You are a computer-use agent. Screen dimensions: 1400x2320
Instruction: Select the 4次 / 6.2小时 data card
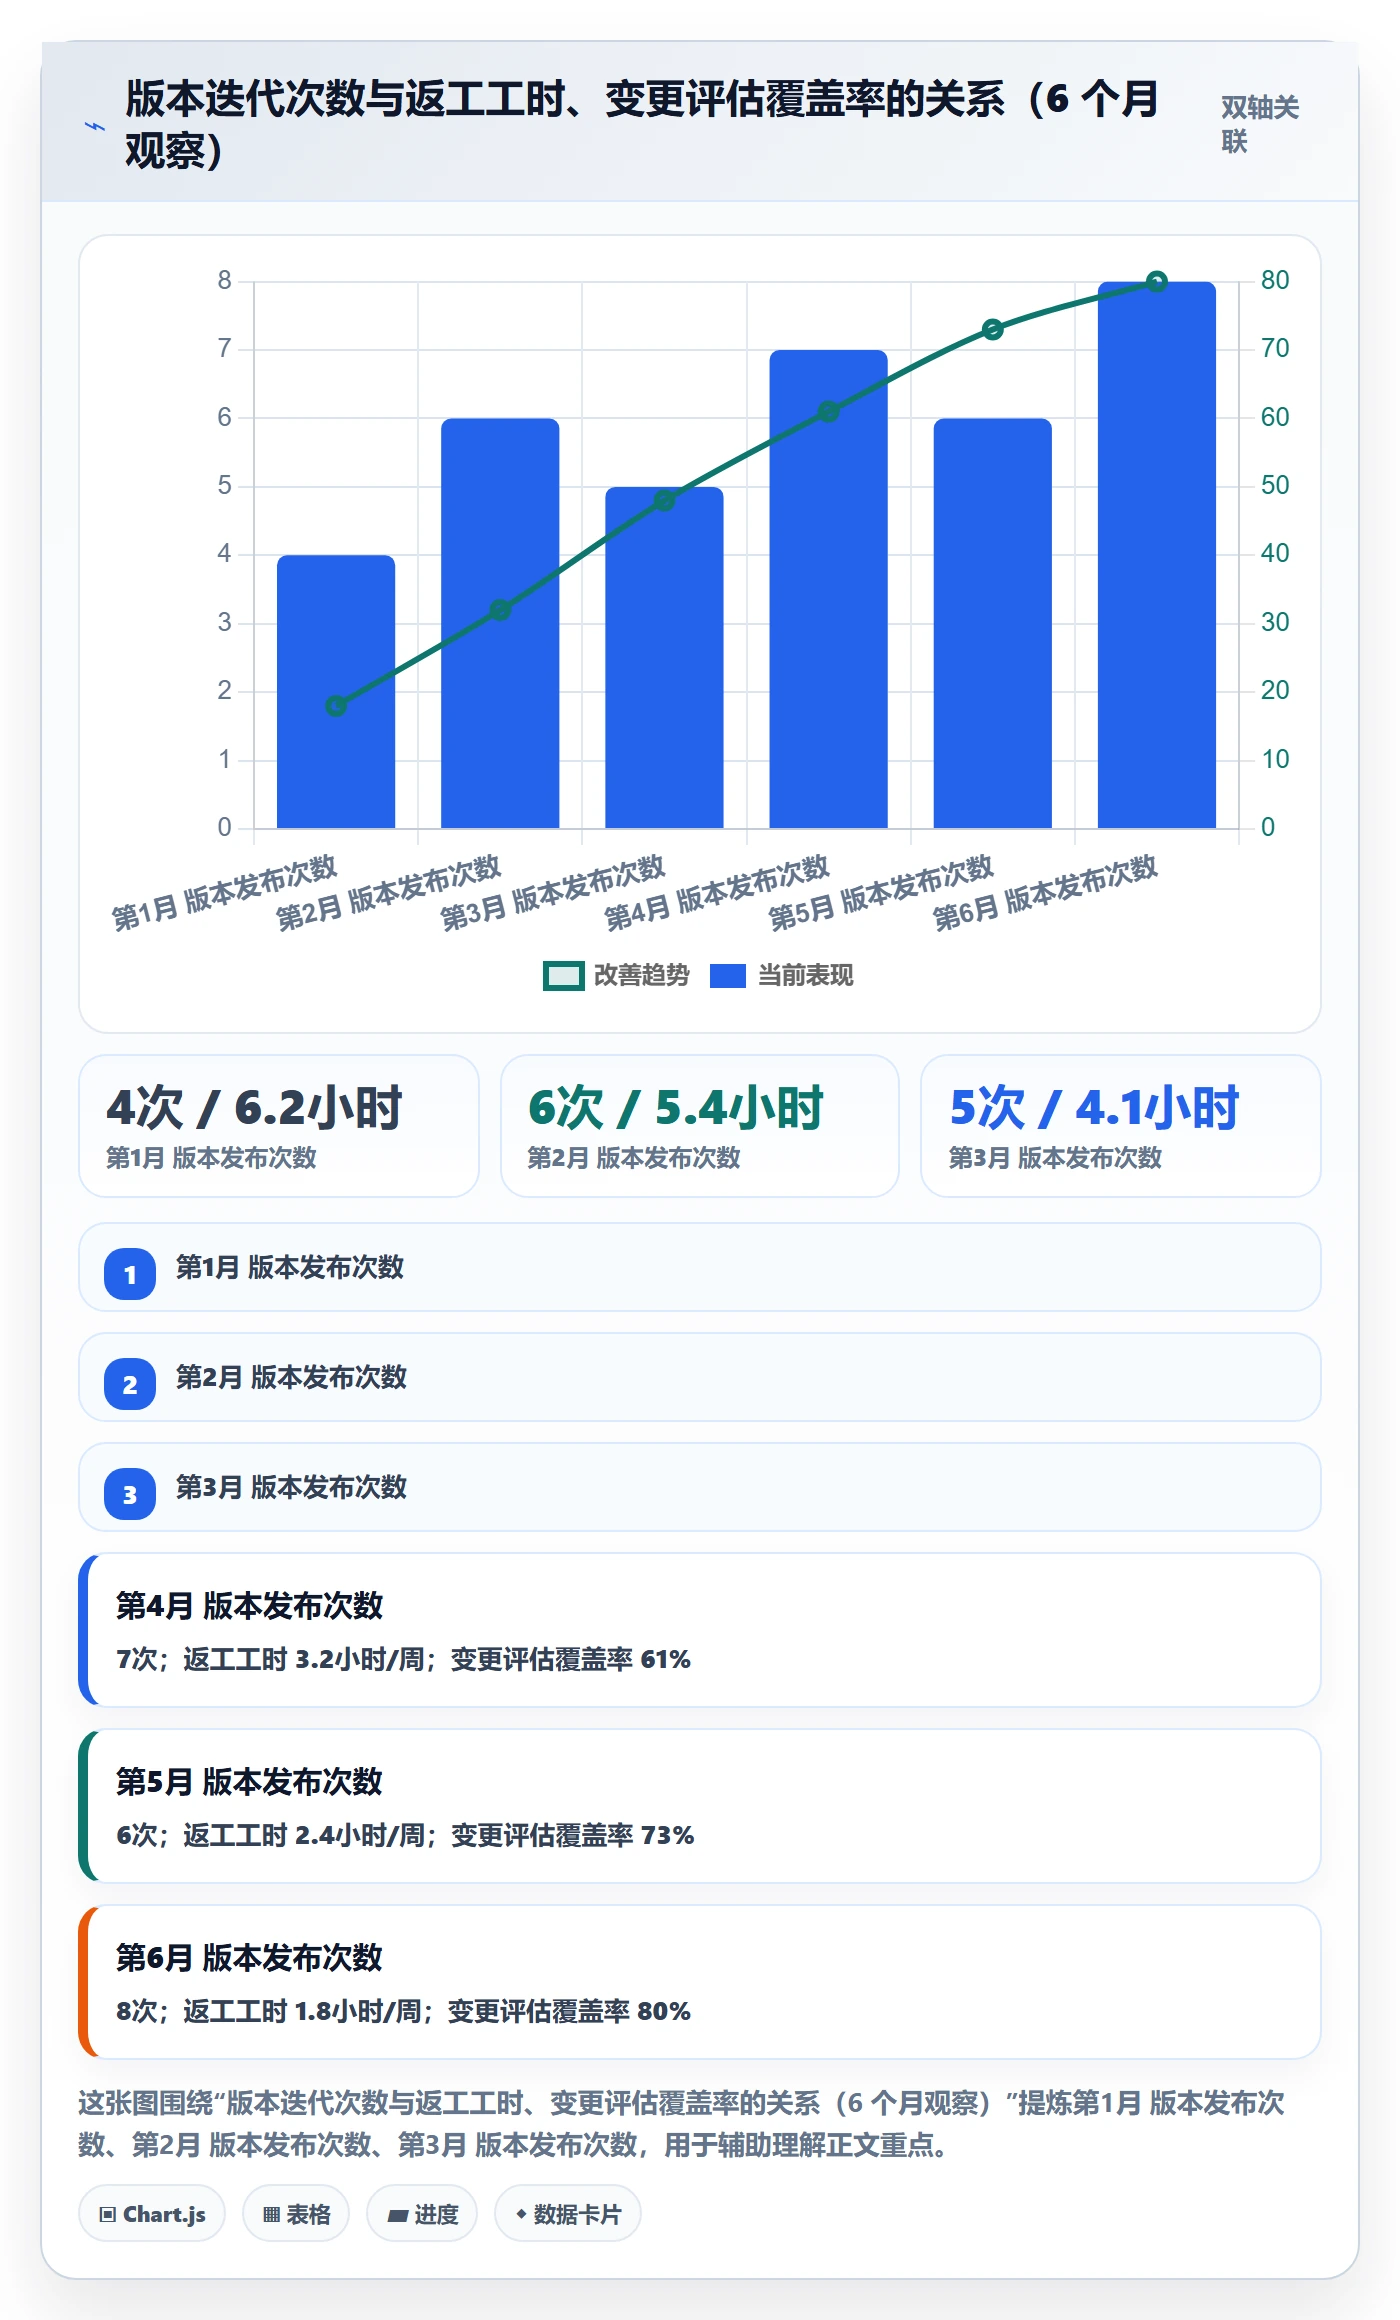coord(279,1126)
